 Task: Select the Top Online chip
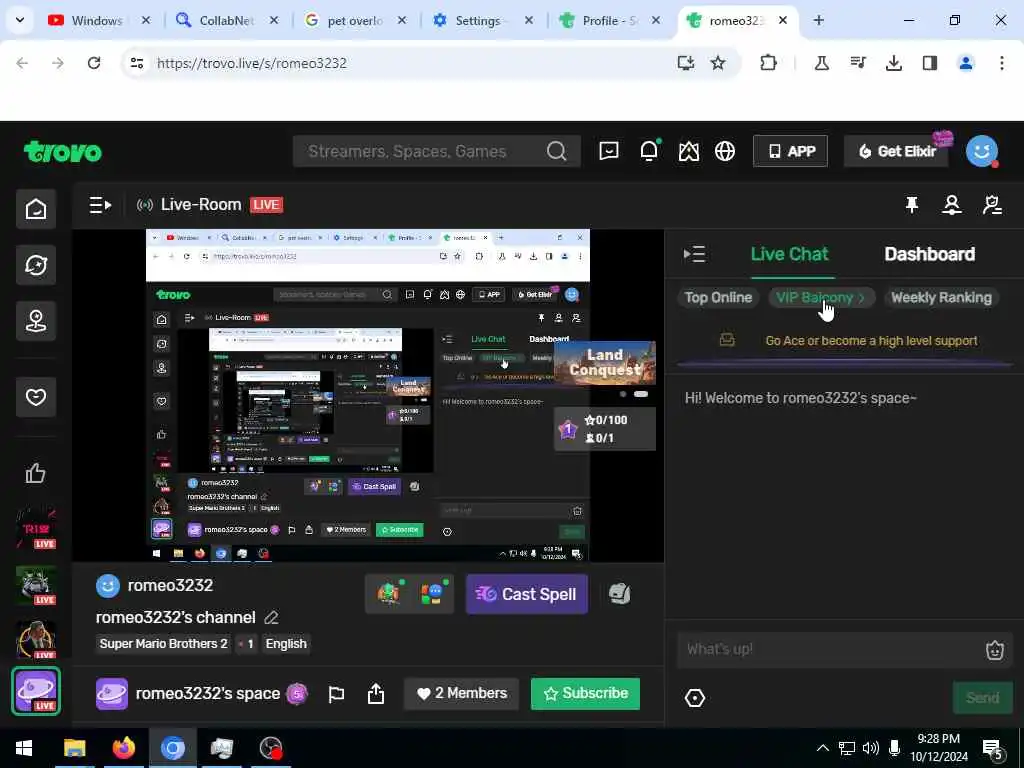click(718, 298)
